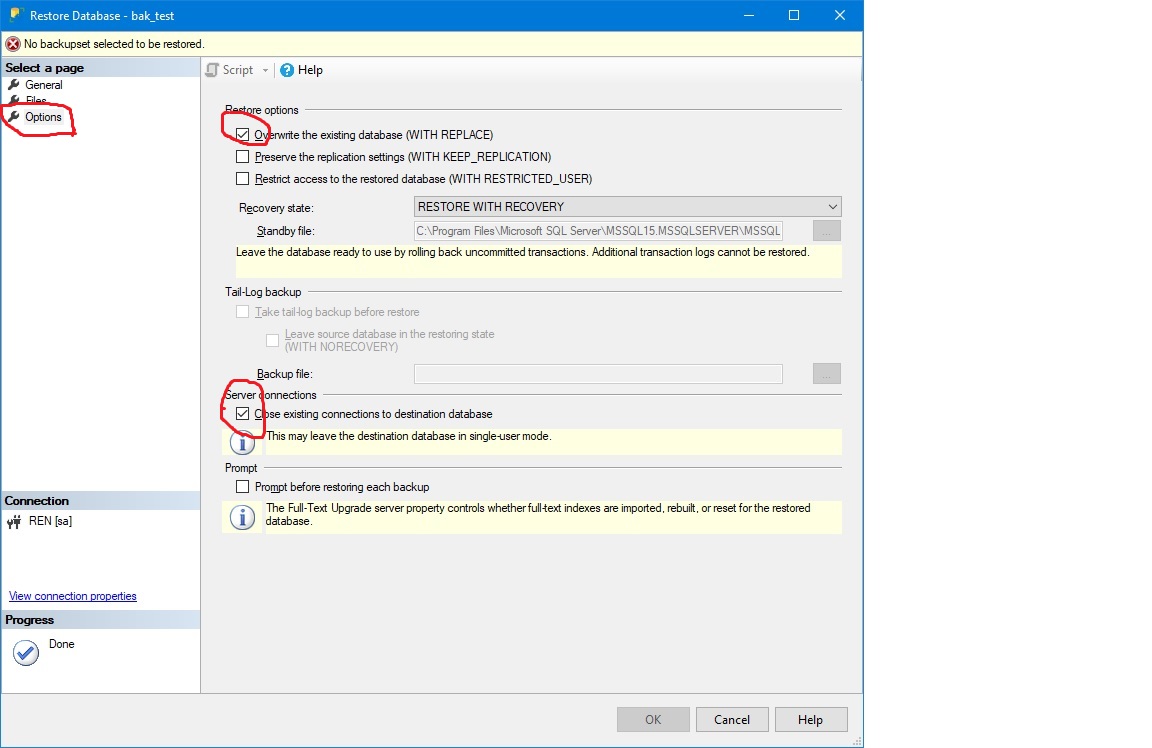The height and width of the screenshot is (748, 1152).
Task: Open Help from the toolbar
Action: pyautogui.click(x=301, y=70)
